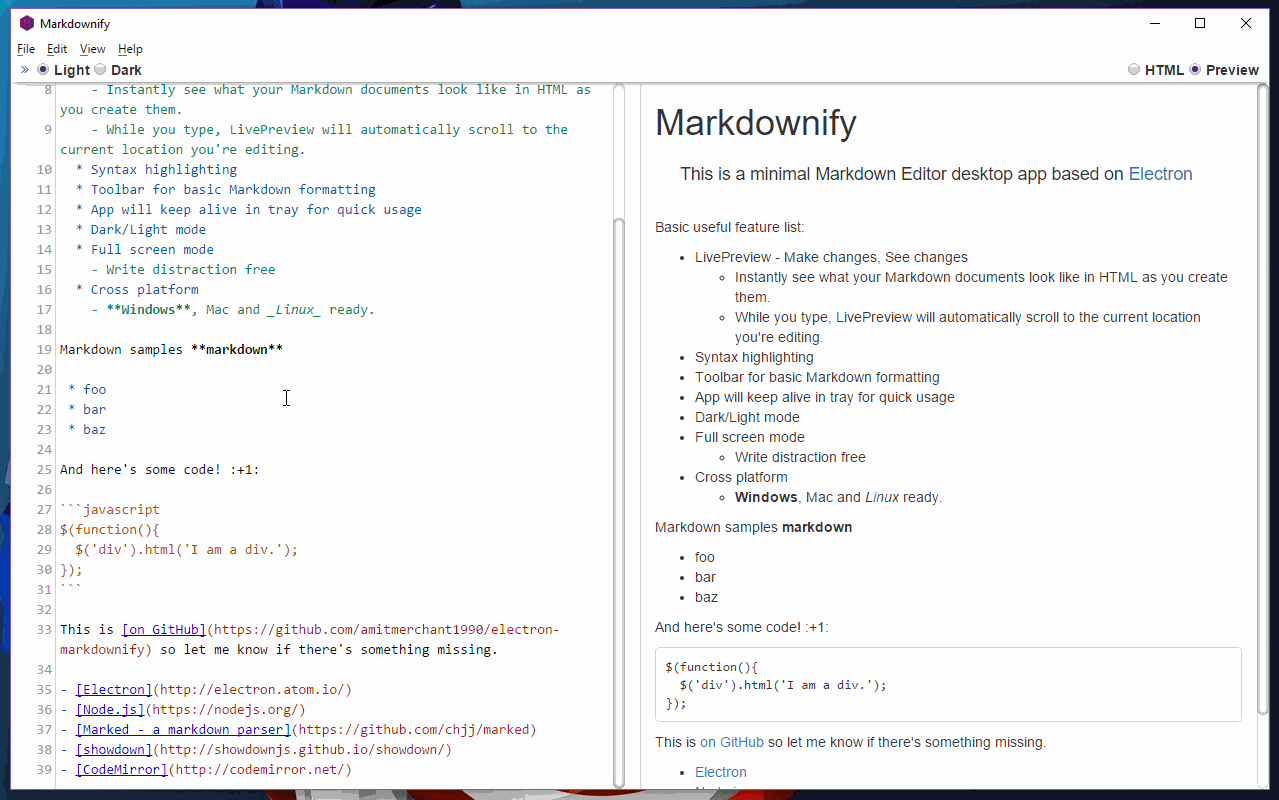Select the Light theme radio button
1279x800 pixels.
click(43, 70)
